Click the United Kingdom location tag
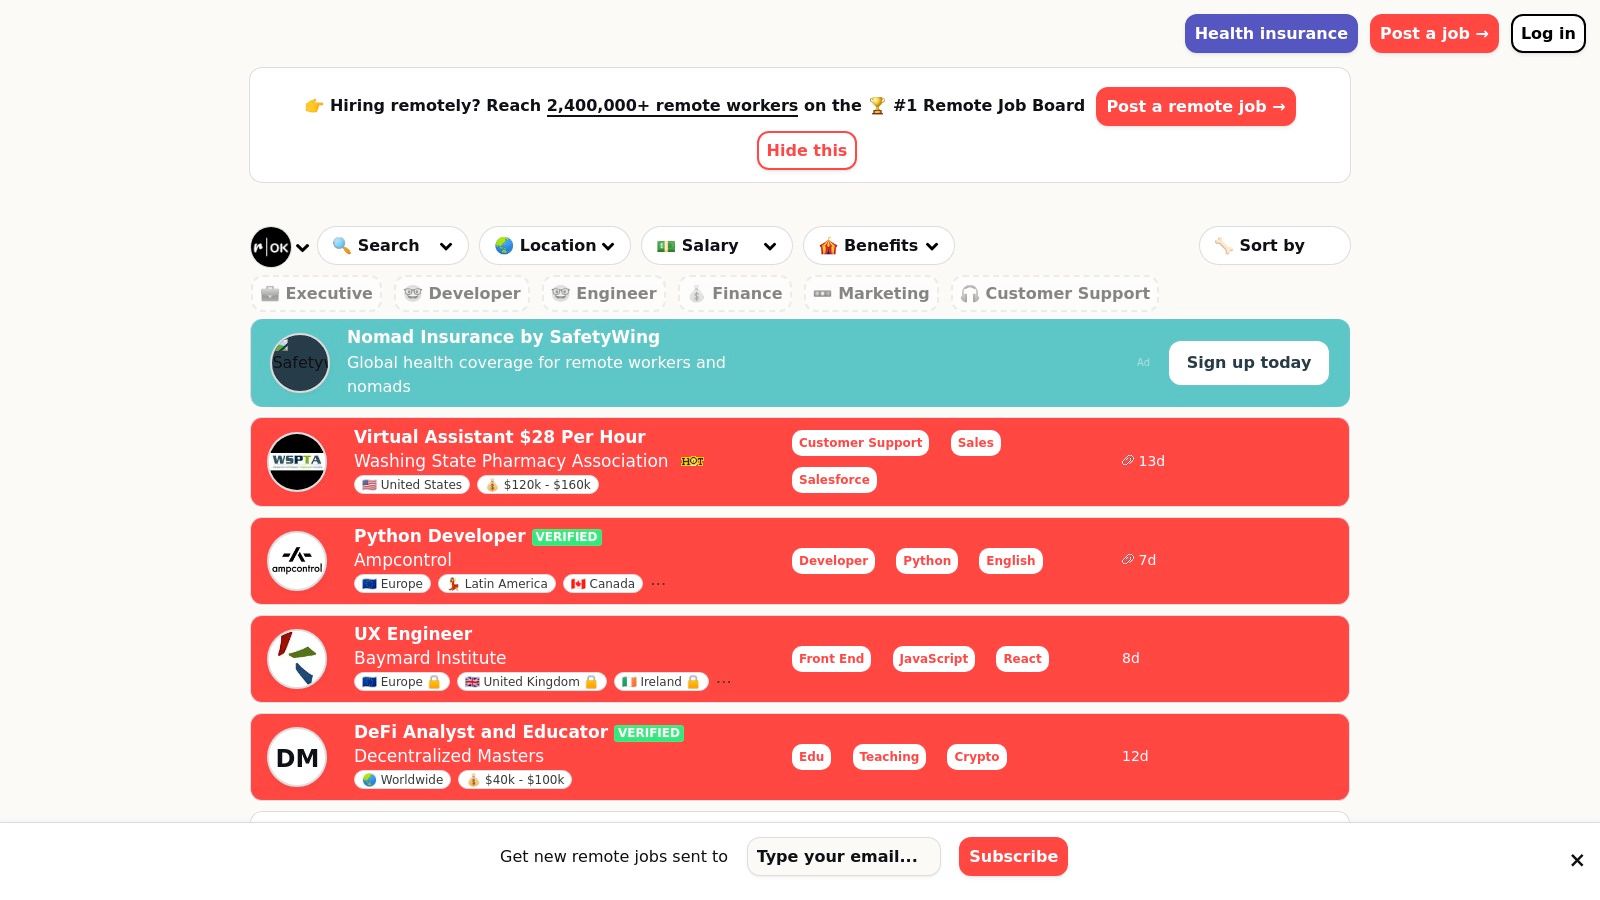This screenshot has width=1600, height=900. pyautogui.click(x=532, y=682)
